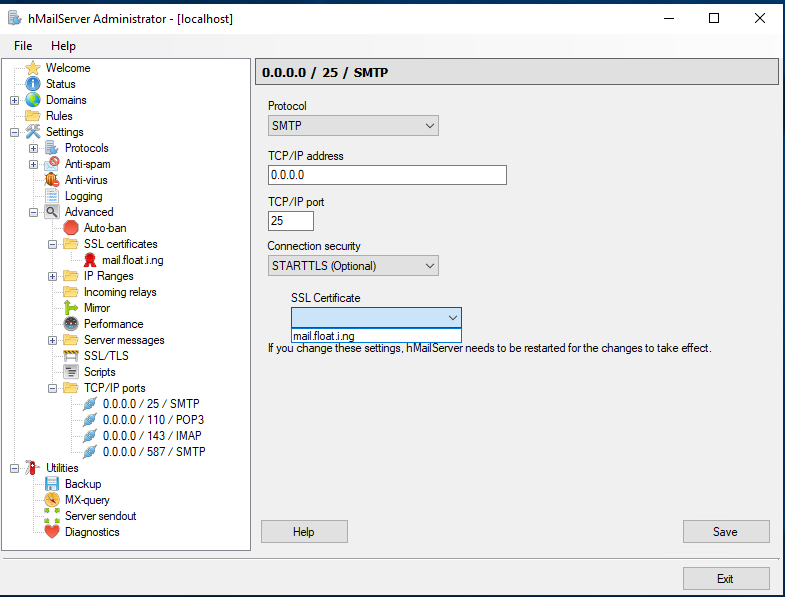Click the Domains globe icon

(33, 100)
